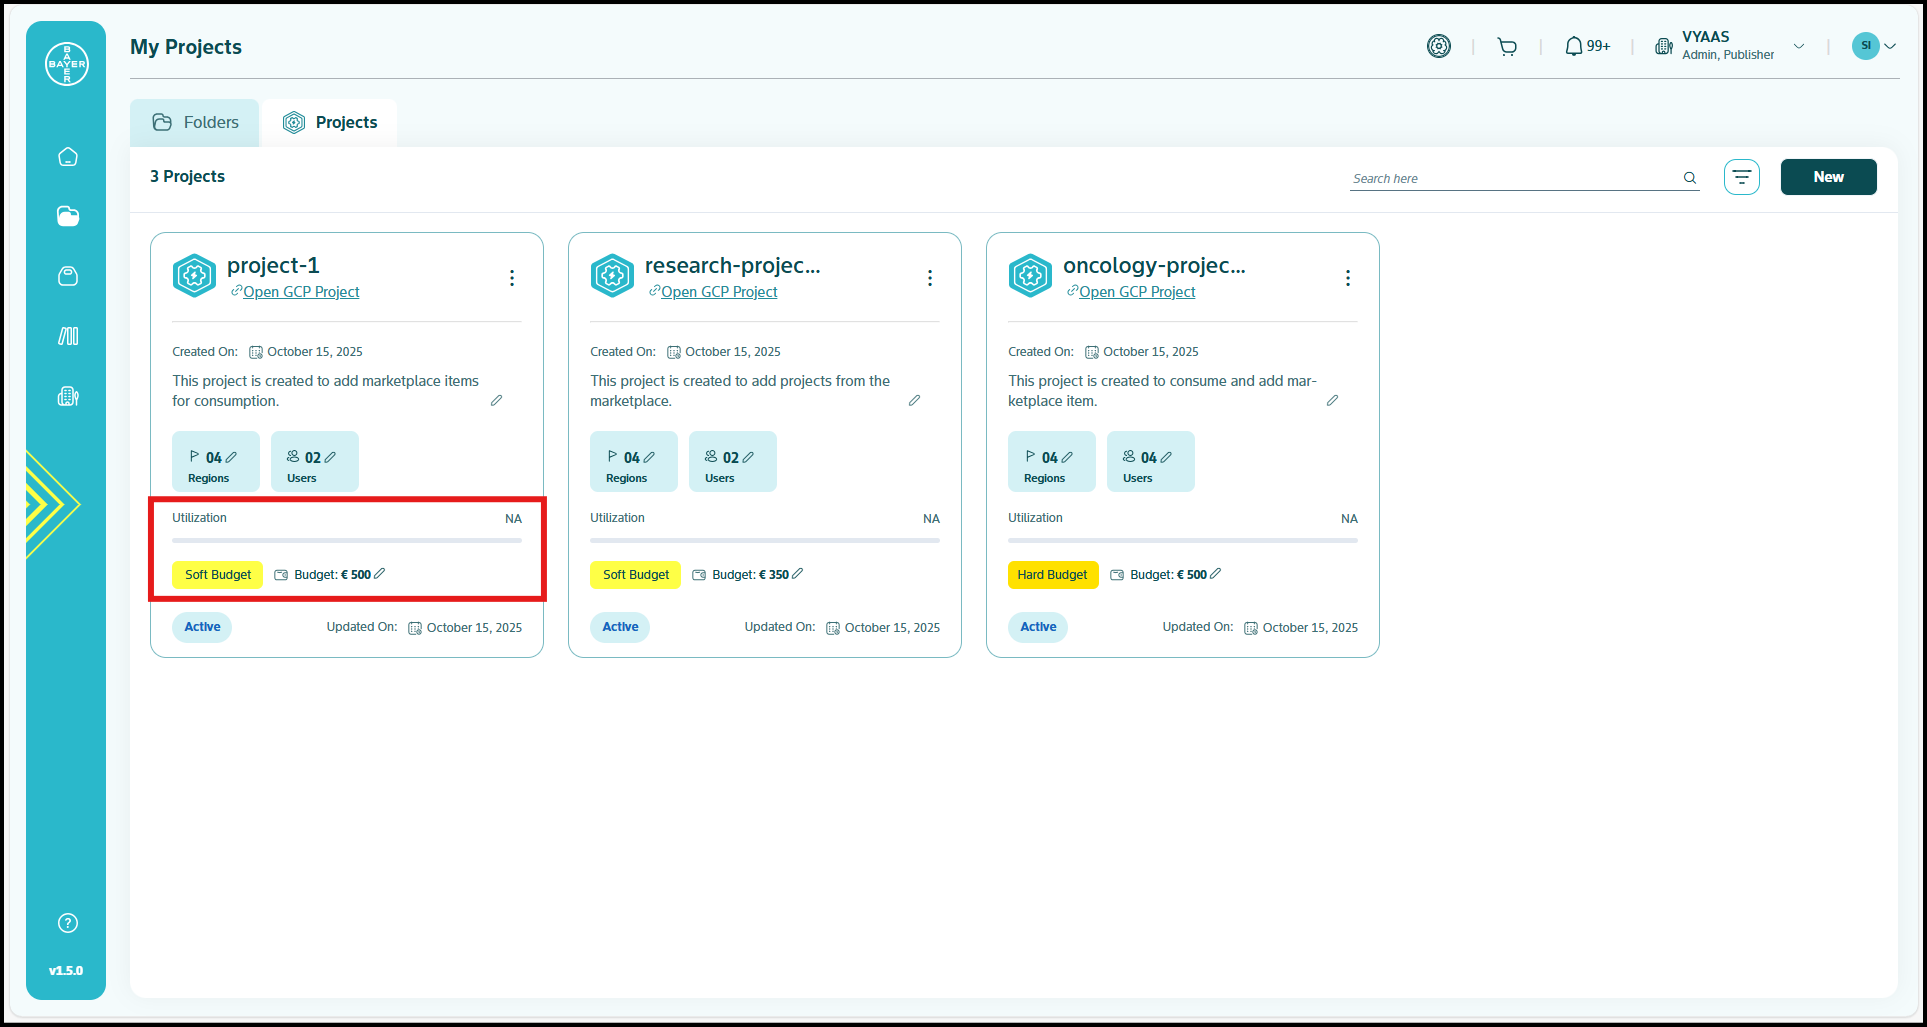Click the New button
The image size is (1927, 1027).
pos(1828,177)
